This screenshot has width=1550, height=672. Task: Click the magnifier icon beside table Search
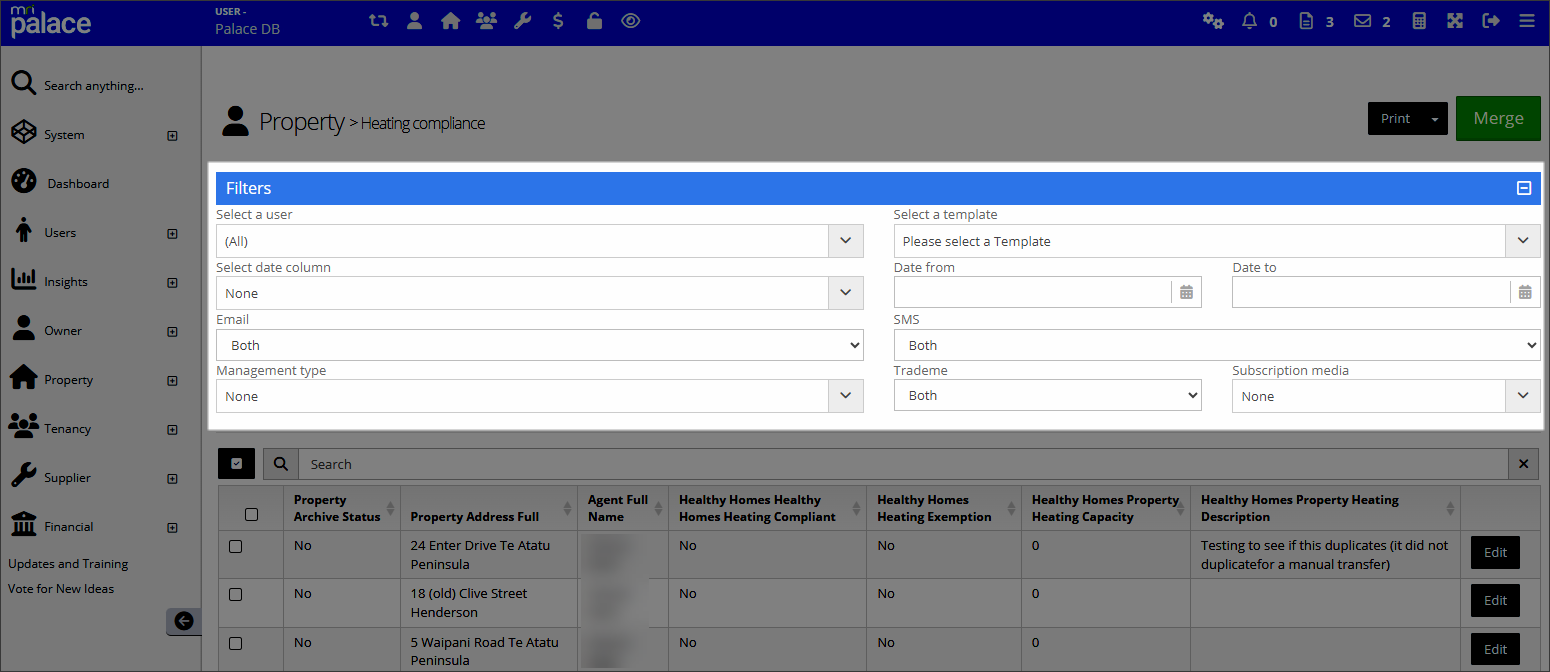281,464
